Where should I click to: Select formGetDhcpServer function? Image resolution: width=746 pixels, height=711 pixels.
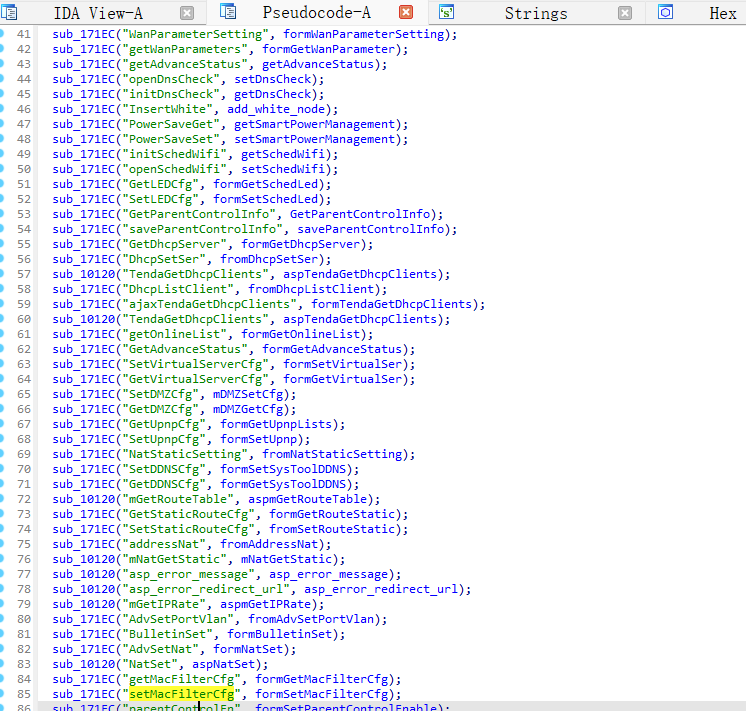pyautogui.click(x=301, y=244)
